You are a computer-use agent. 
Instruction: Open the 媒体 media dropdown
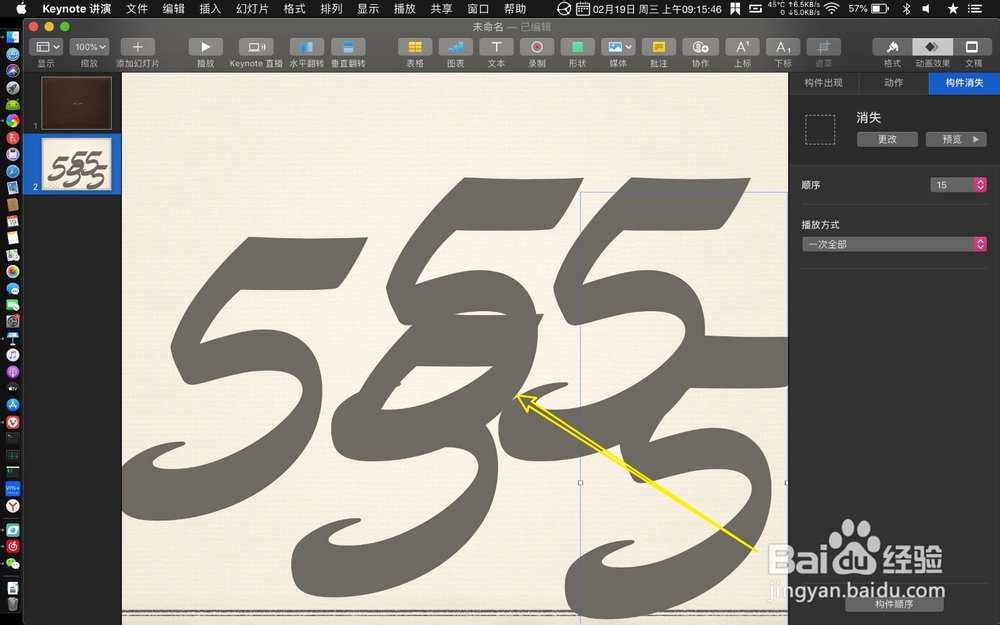click(618, 47)
